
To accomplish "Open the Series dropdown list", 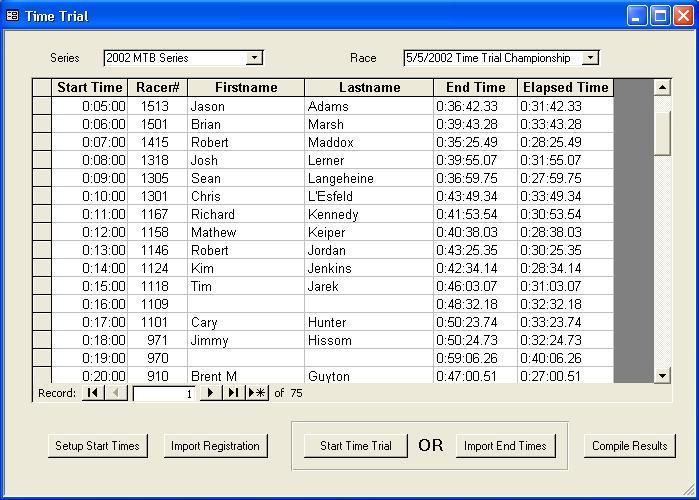I will (x=254, y=58).
